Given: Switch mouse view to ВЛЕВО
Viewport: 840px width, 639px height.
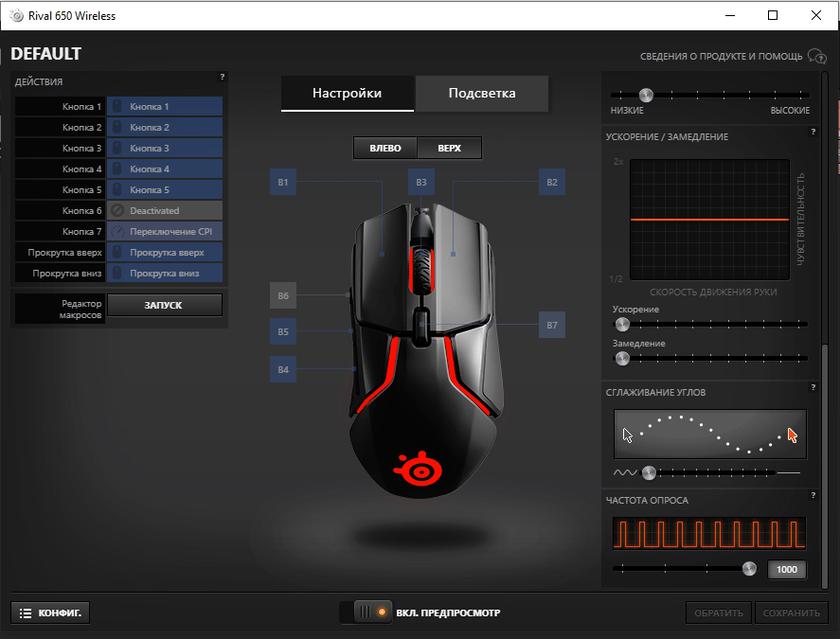Looking at the screenshot, I should (x=385, y=148).
